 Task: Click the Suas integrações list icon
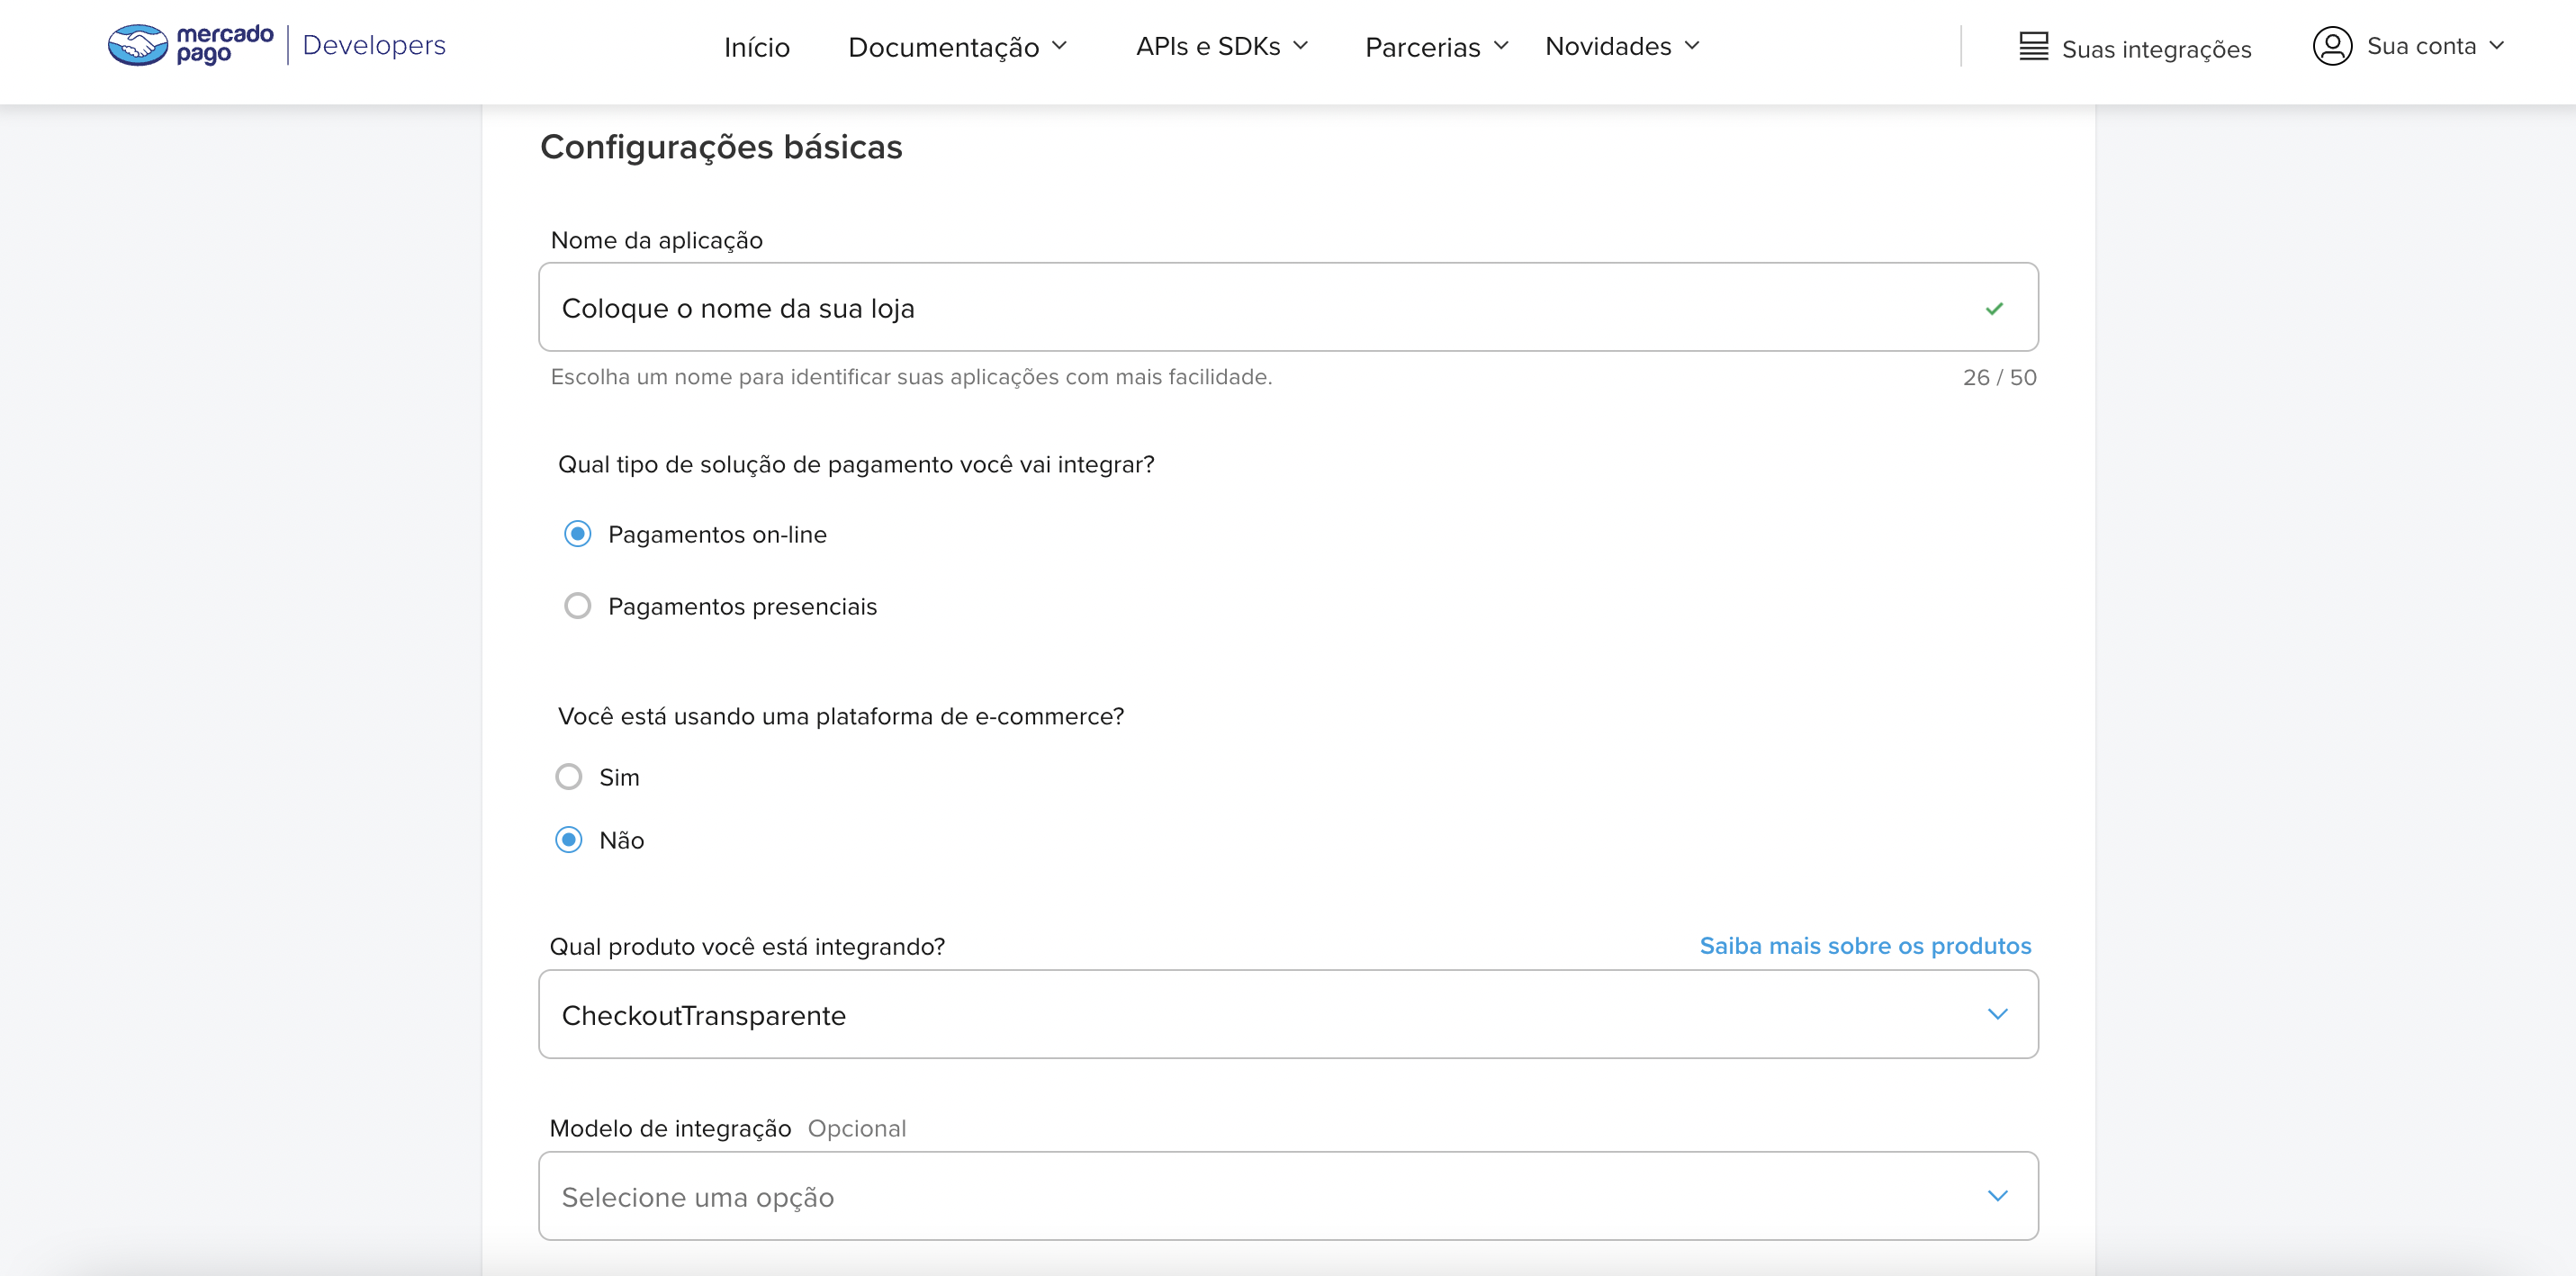pyautogui.click(x=2033, y=46)
